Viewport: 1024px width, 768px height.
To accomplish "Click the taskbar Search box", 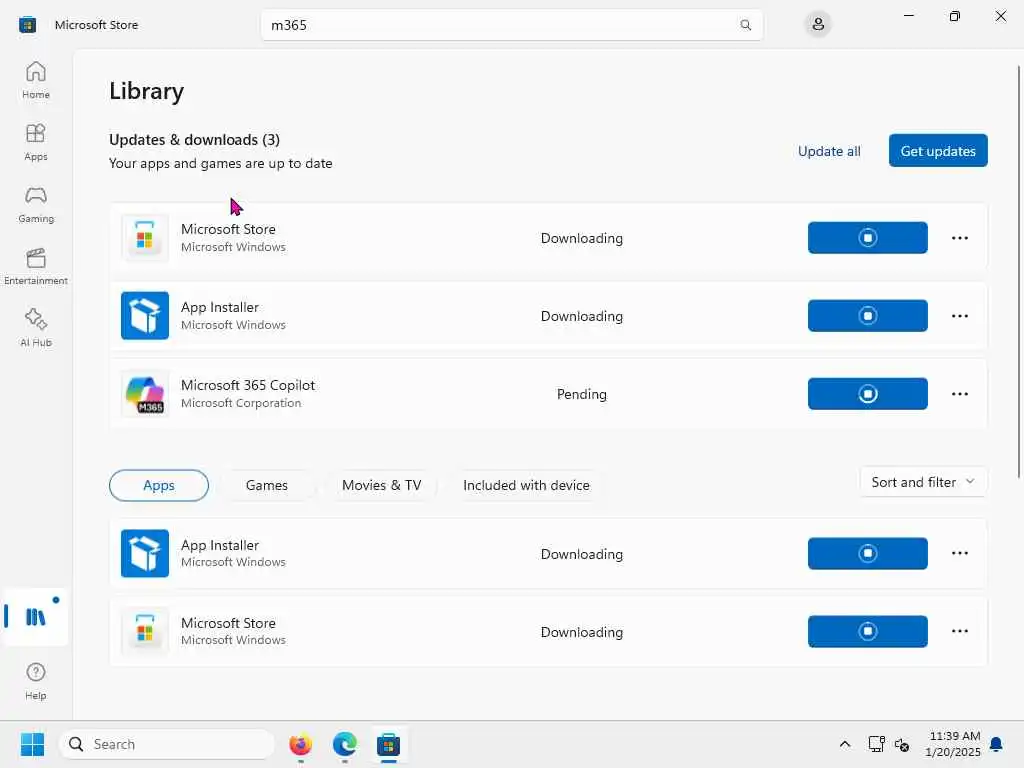I will (167, 744).
